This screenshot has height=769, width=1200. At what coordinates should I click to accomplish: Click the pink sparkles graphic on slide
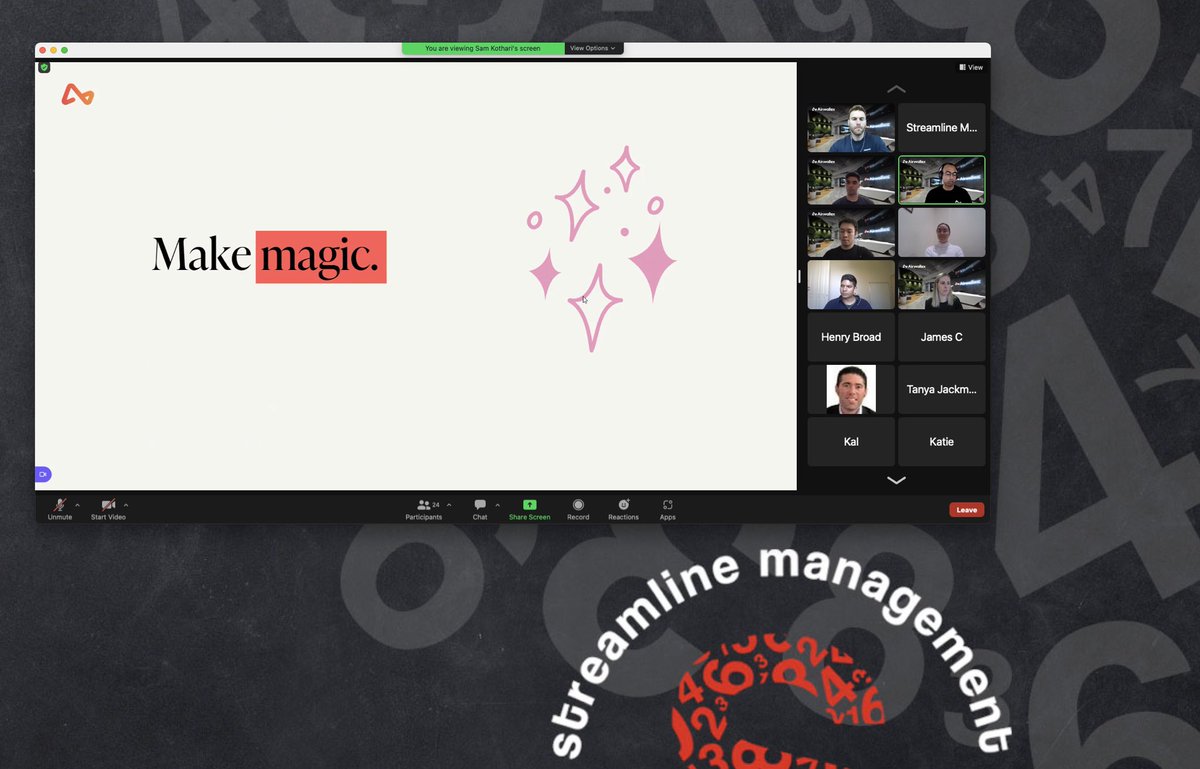[602, 248]
